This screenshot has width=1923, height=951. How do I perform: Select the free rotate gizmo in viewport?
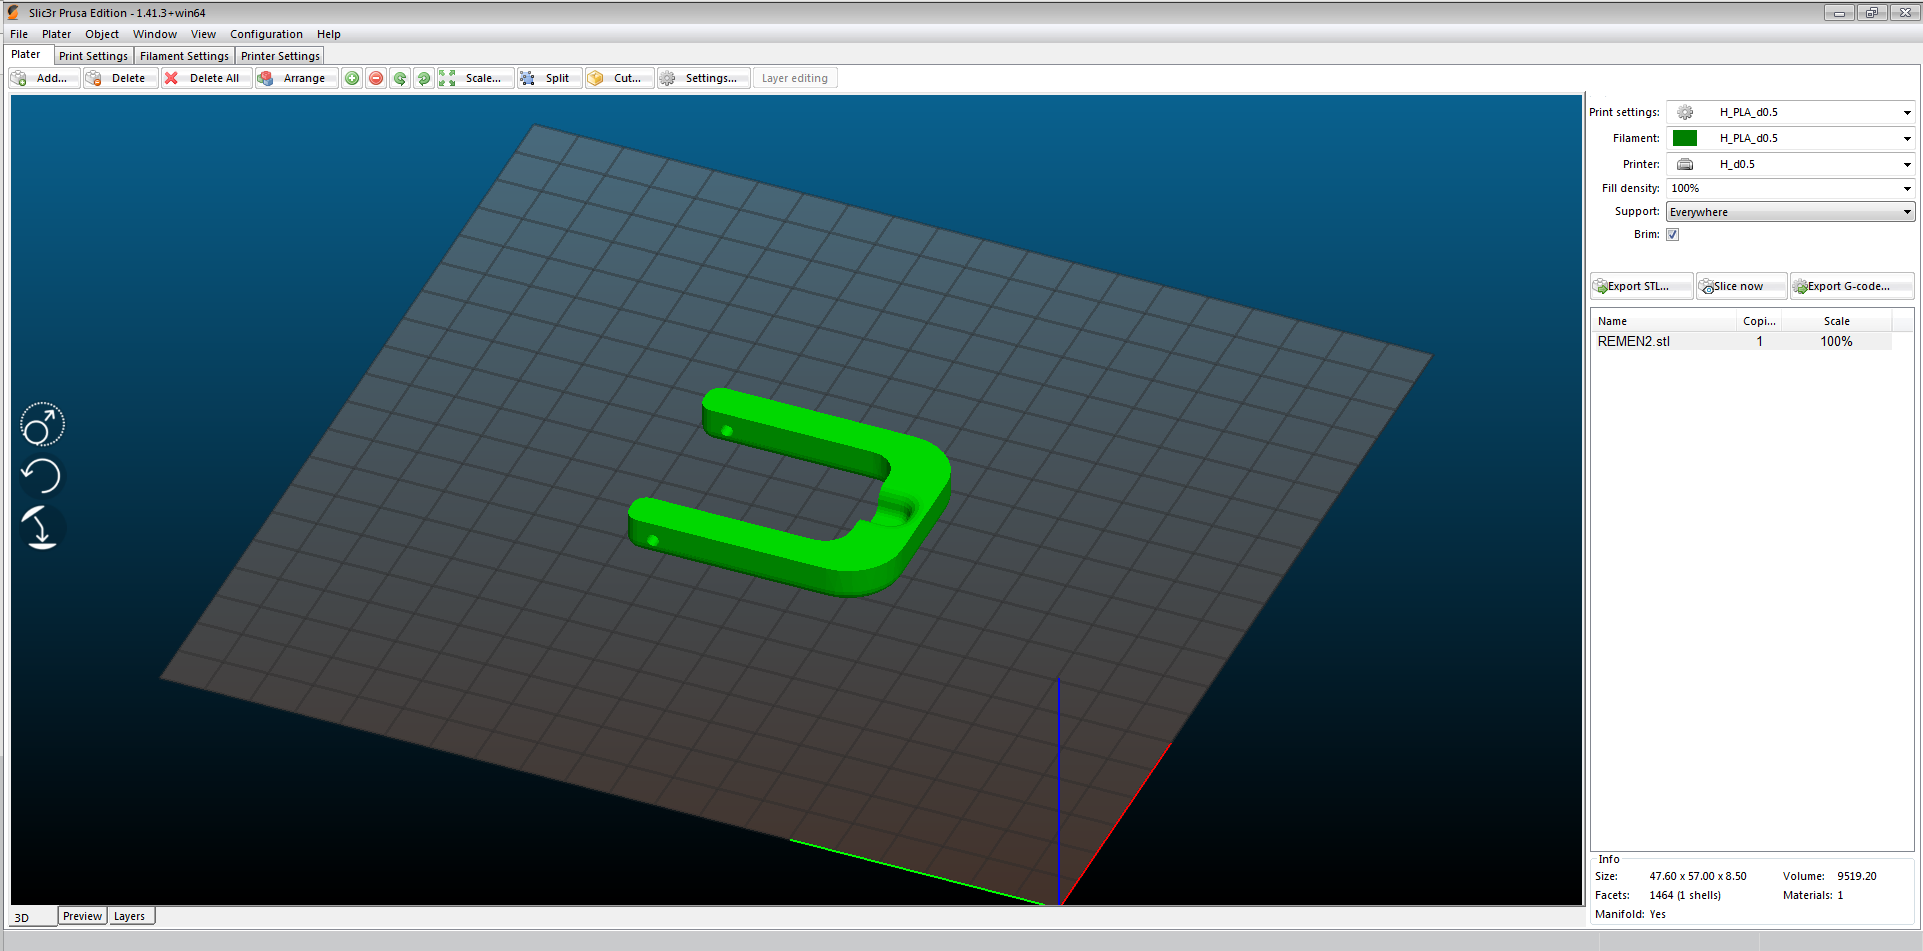click(42, 425)
